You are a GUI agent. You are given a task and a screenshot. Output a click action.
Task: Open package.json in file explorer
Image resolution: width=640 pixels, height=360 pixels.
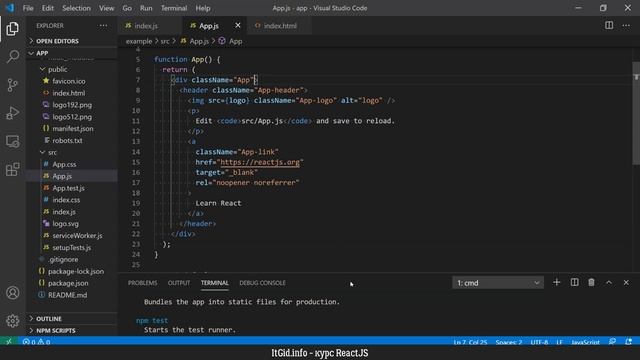pyautogui.click(x=68, y=283)
